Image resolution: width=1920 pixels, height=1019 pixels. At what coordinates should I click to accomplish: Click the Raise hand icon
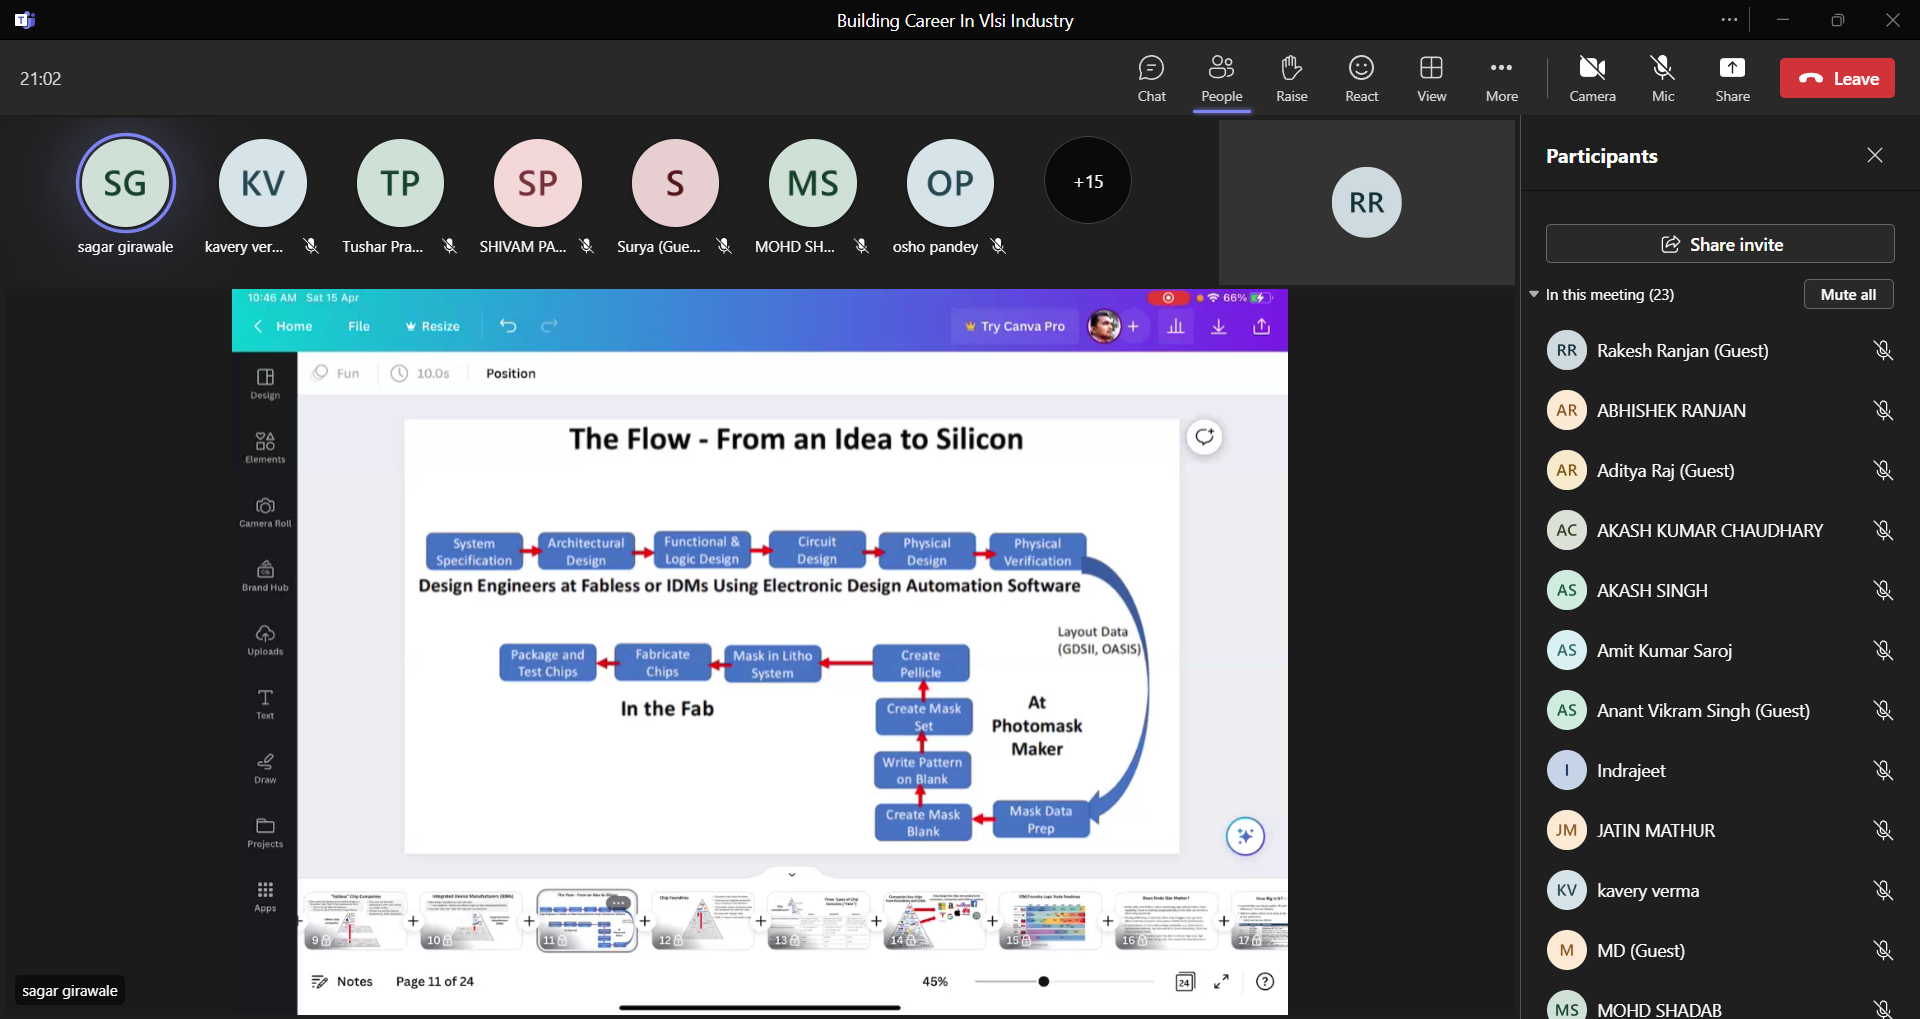coord(1291,78)
